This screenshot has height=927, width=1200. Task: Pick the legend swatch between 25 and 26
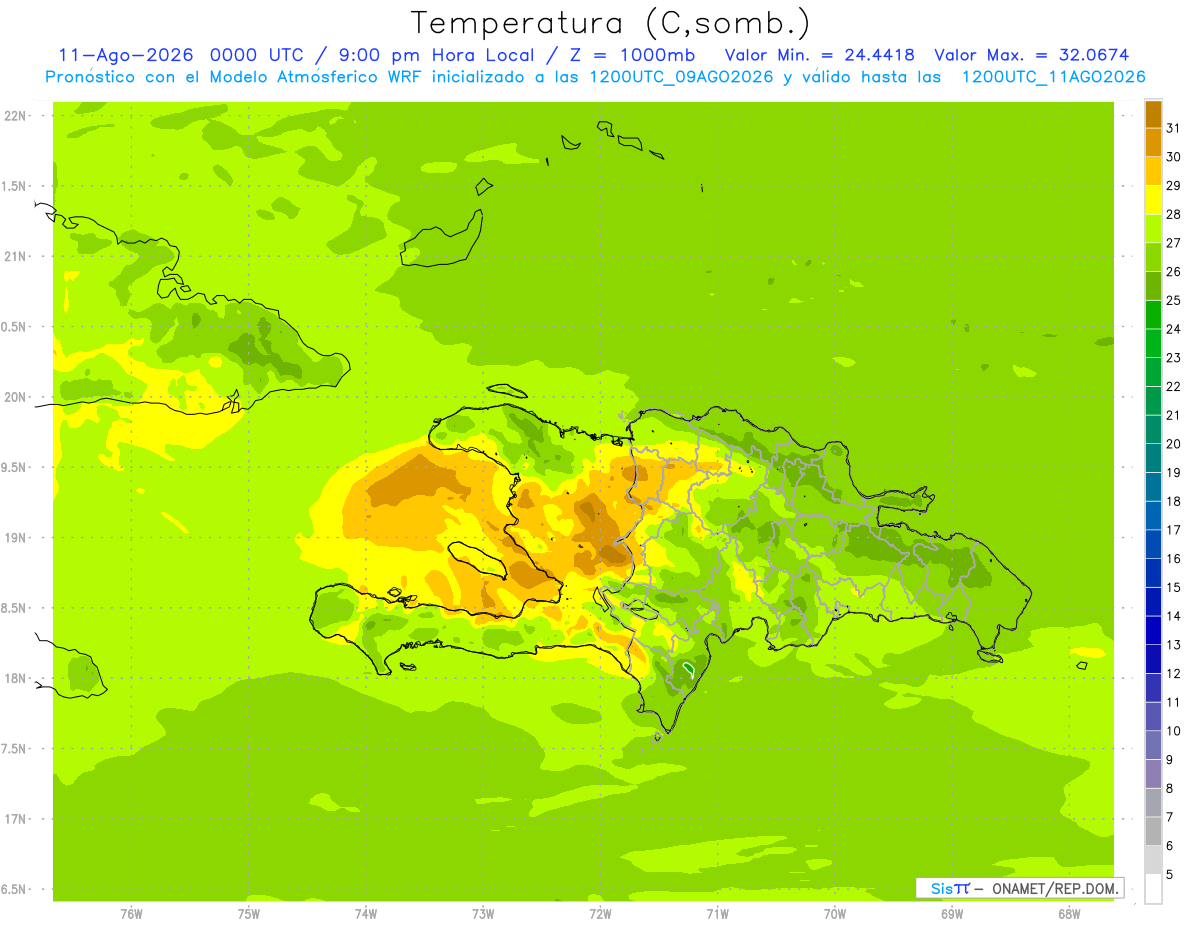(x=1153, y=286)
